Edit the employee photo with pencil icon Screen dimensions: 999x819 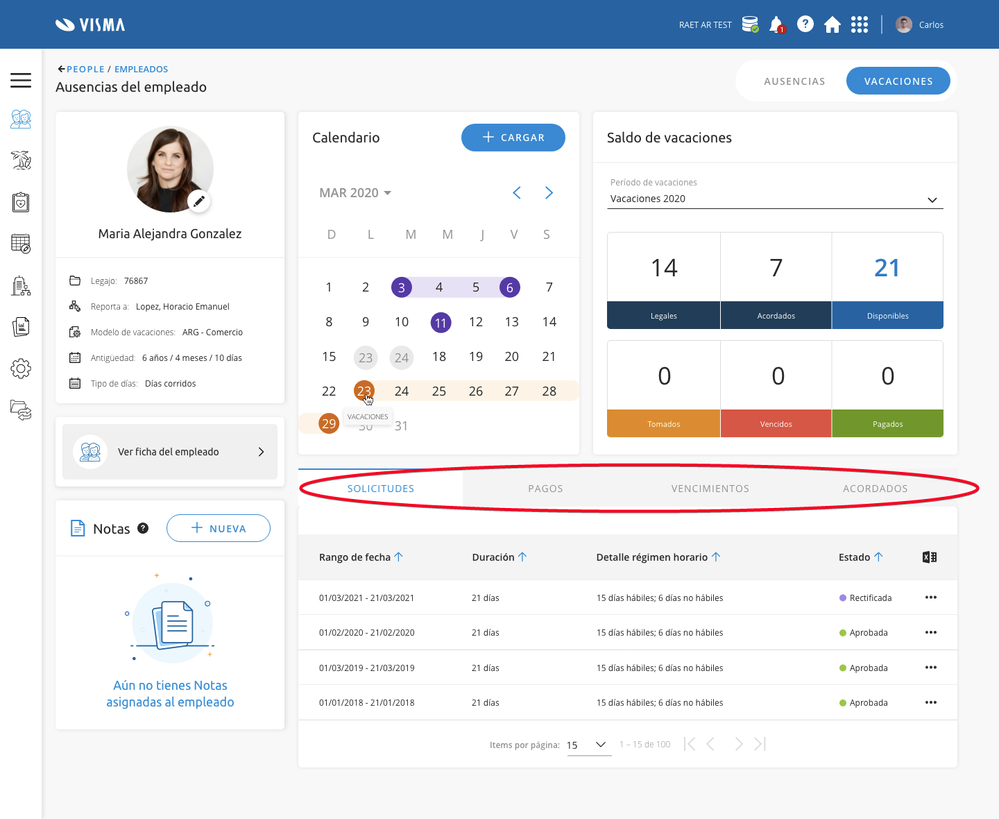[x=199, y=201]
